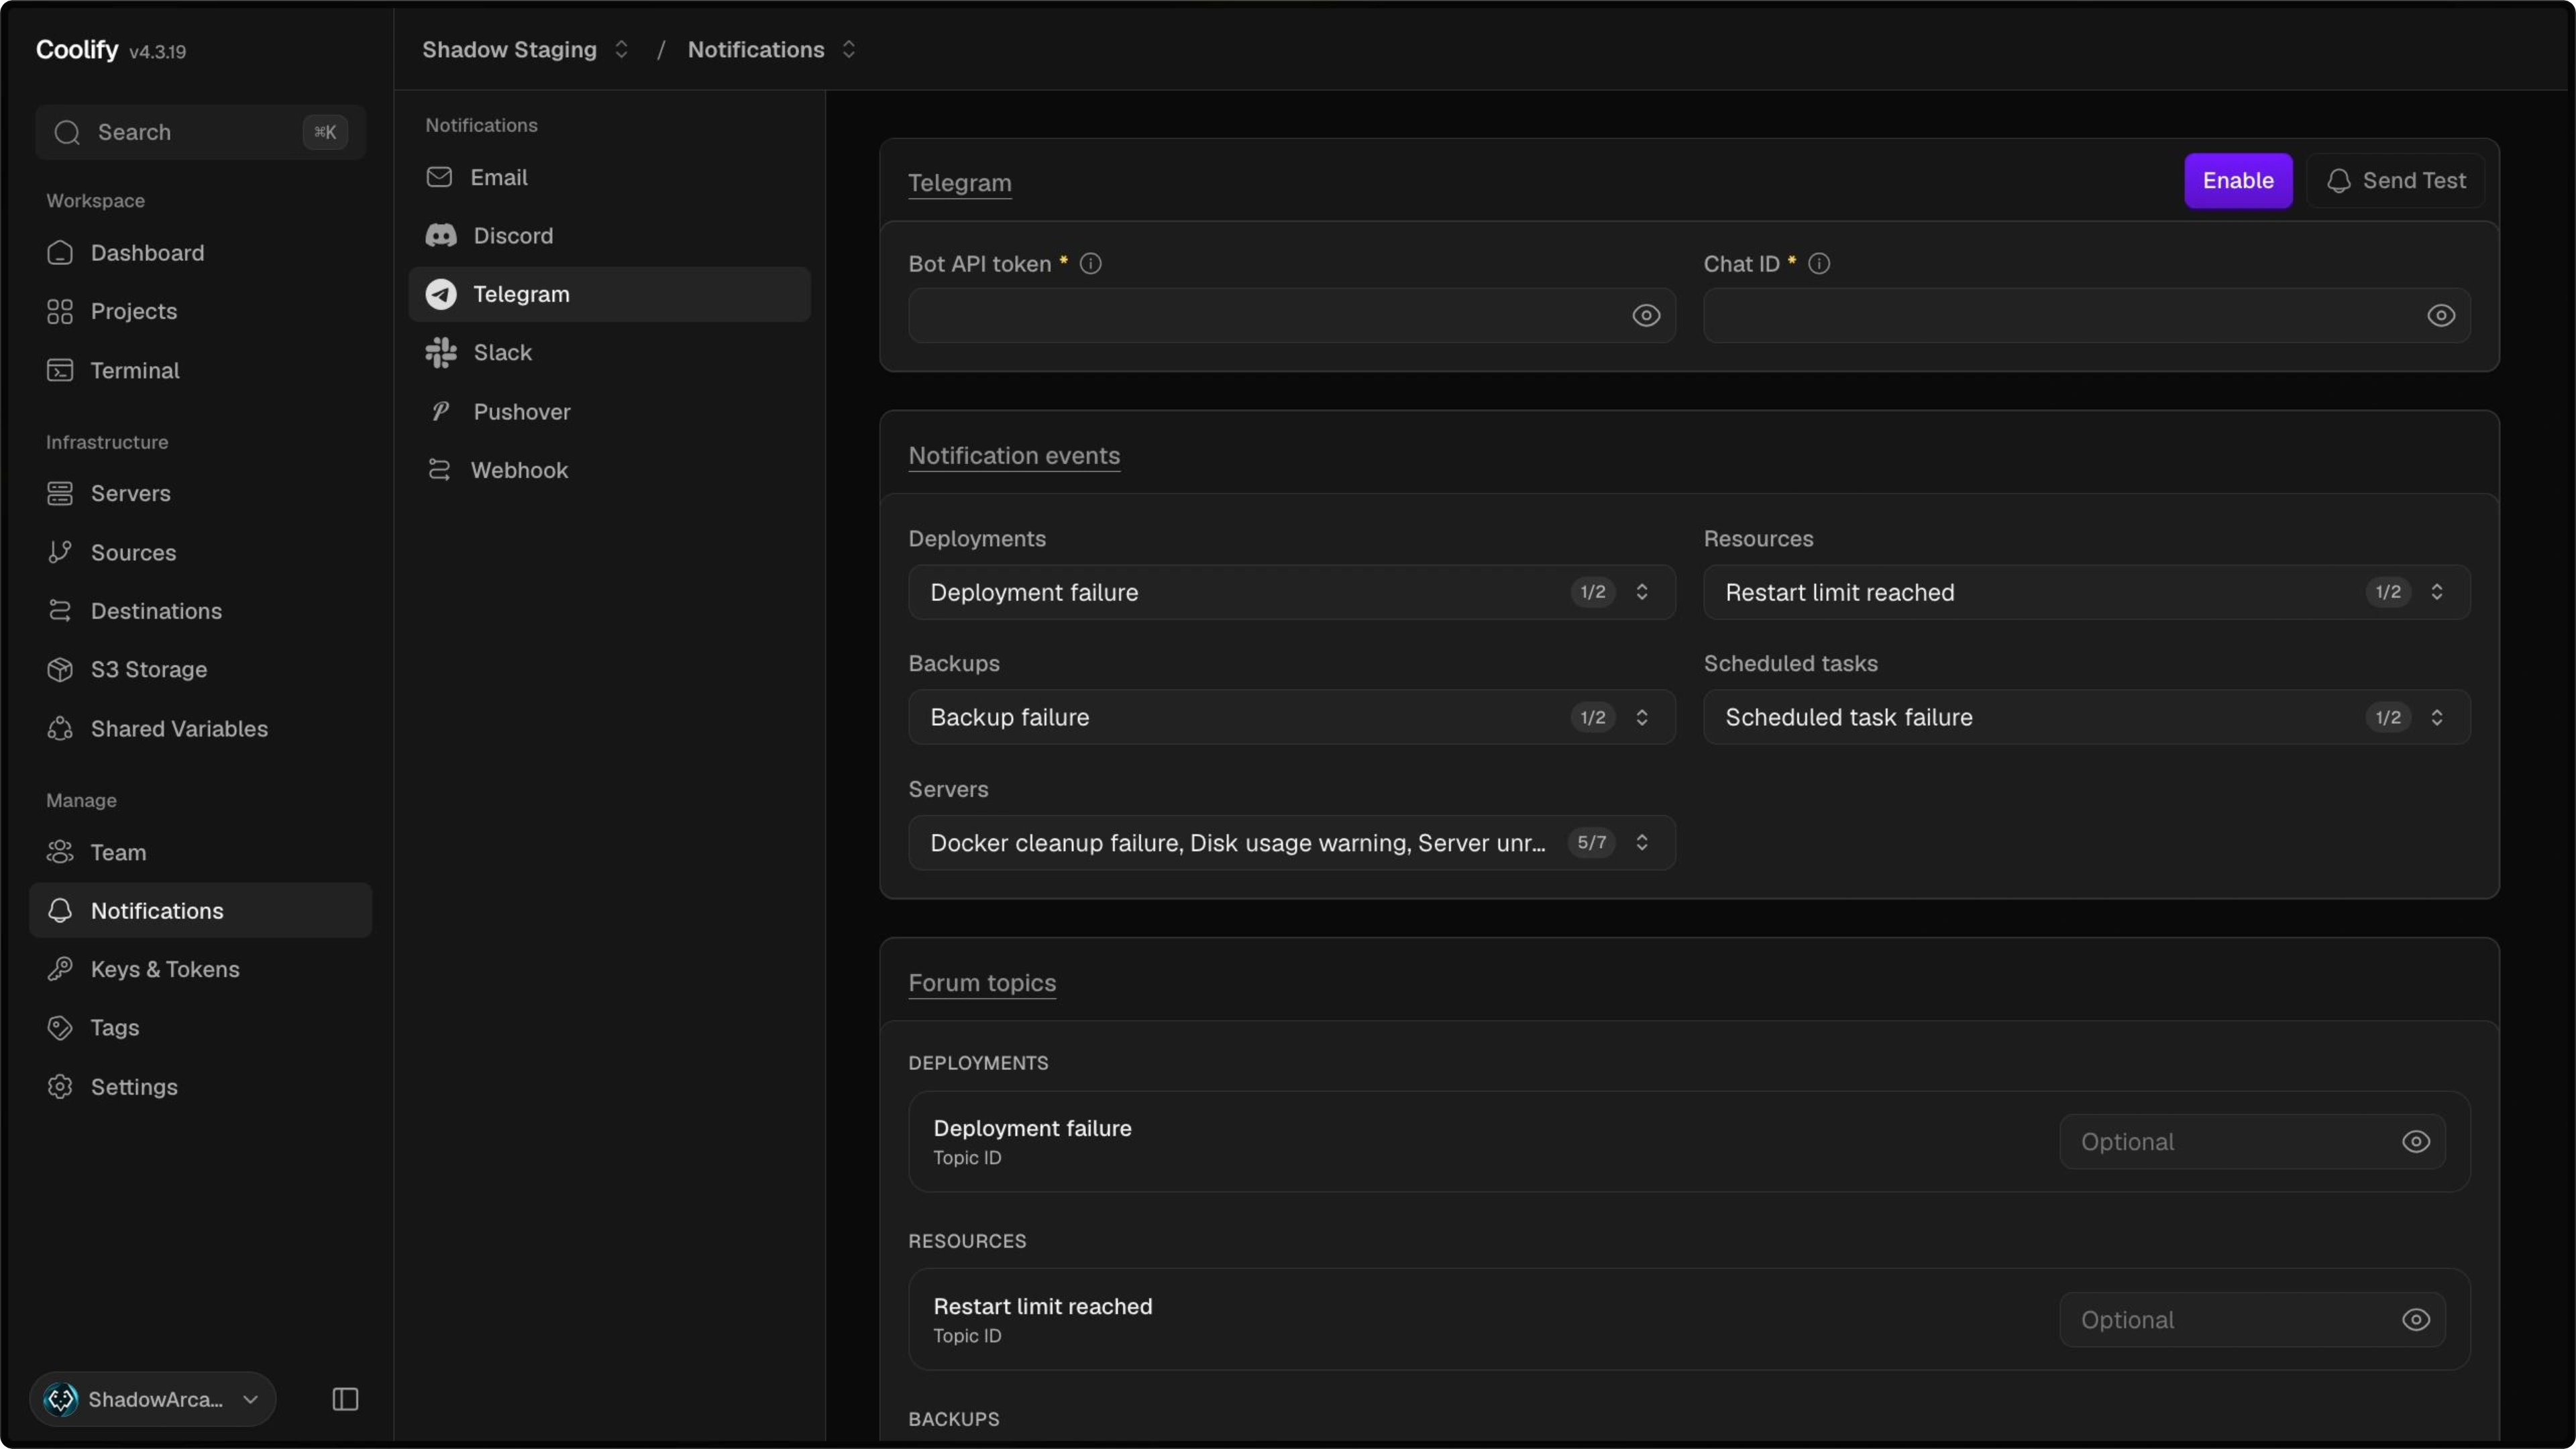Image resolution: width=2576 pixels, height=1449 pixels.
Task: Select Discord notification channel
Action: [x=609, y=236]
